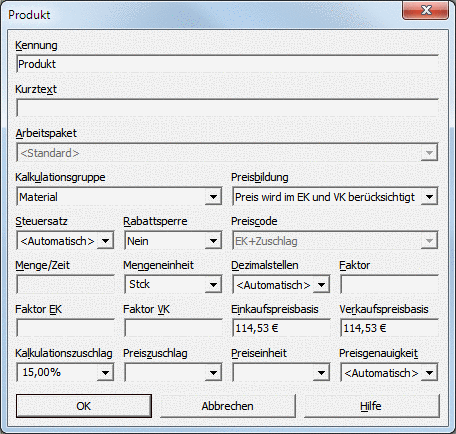Click the Kurztext input field
This screenshot has width=456, height=434.
point(227,108)
